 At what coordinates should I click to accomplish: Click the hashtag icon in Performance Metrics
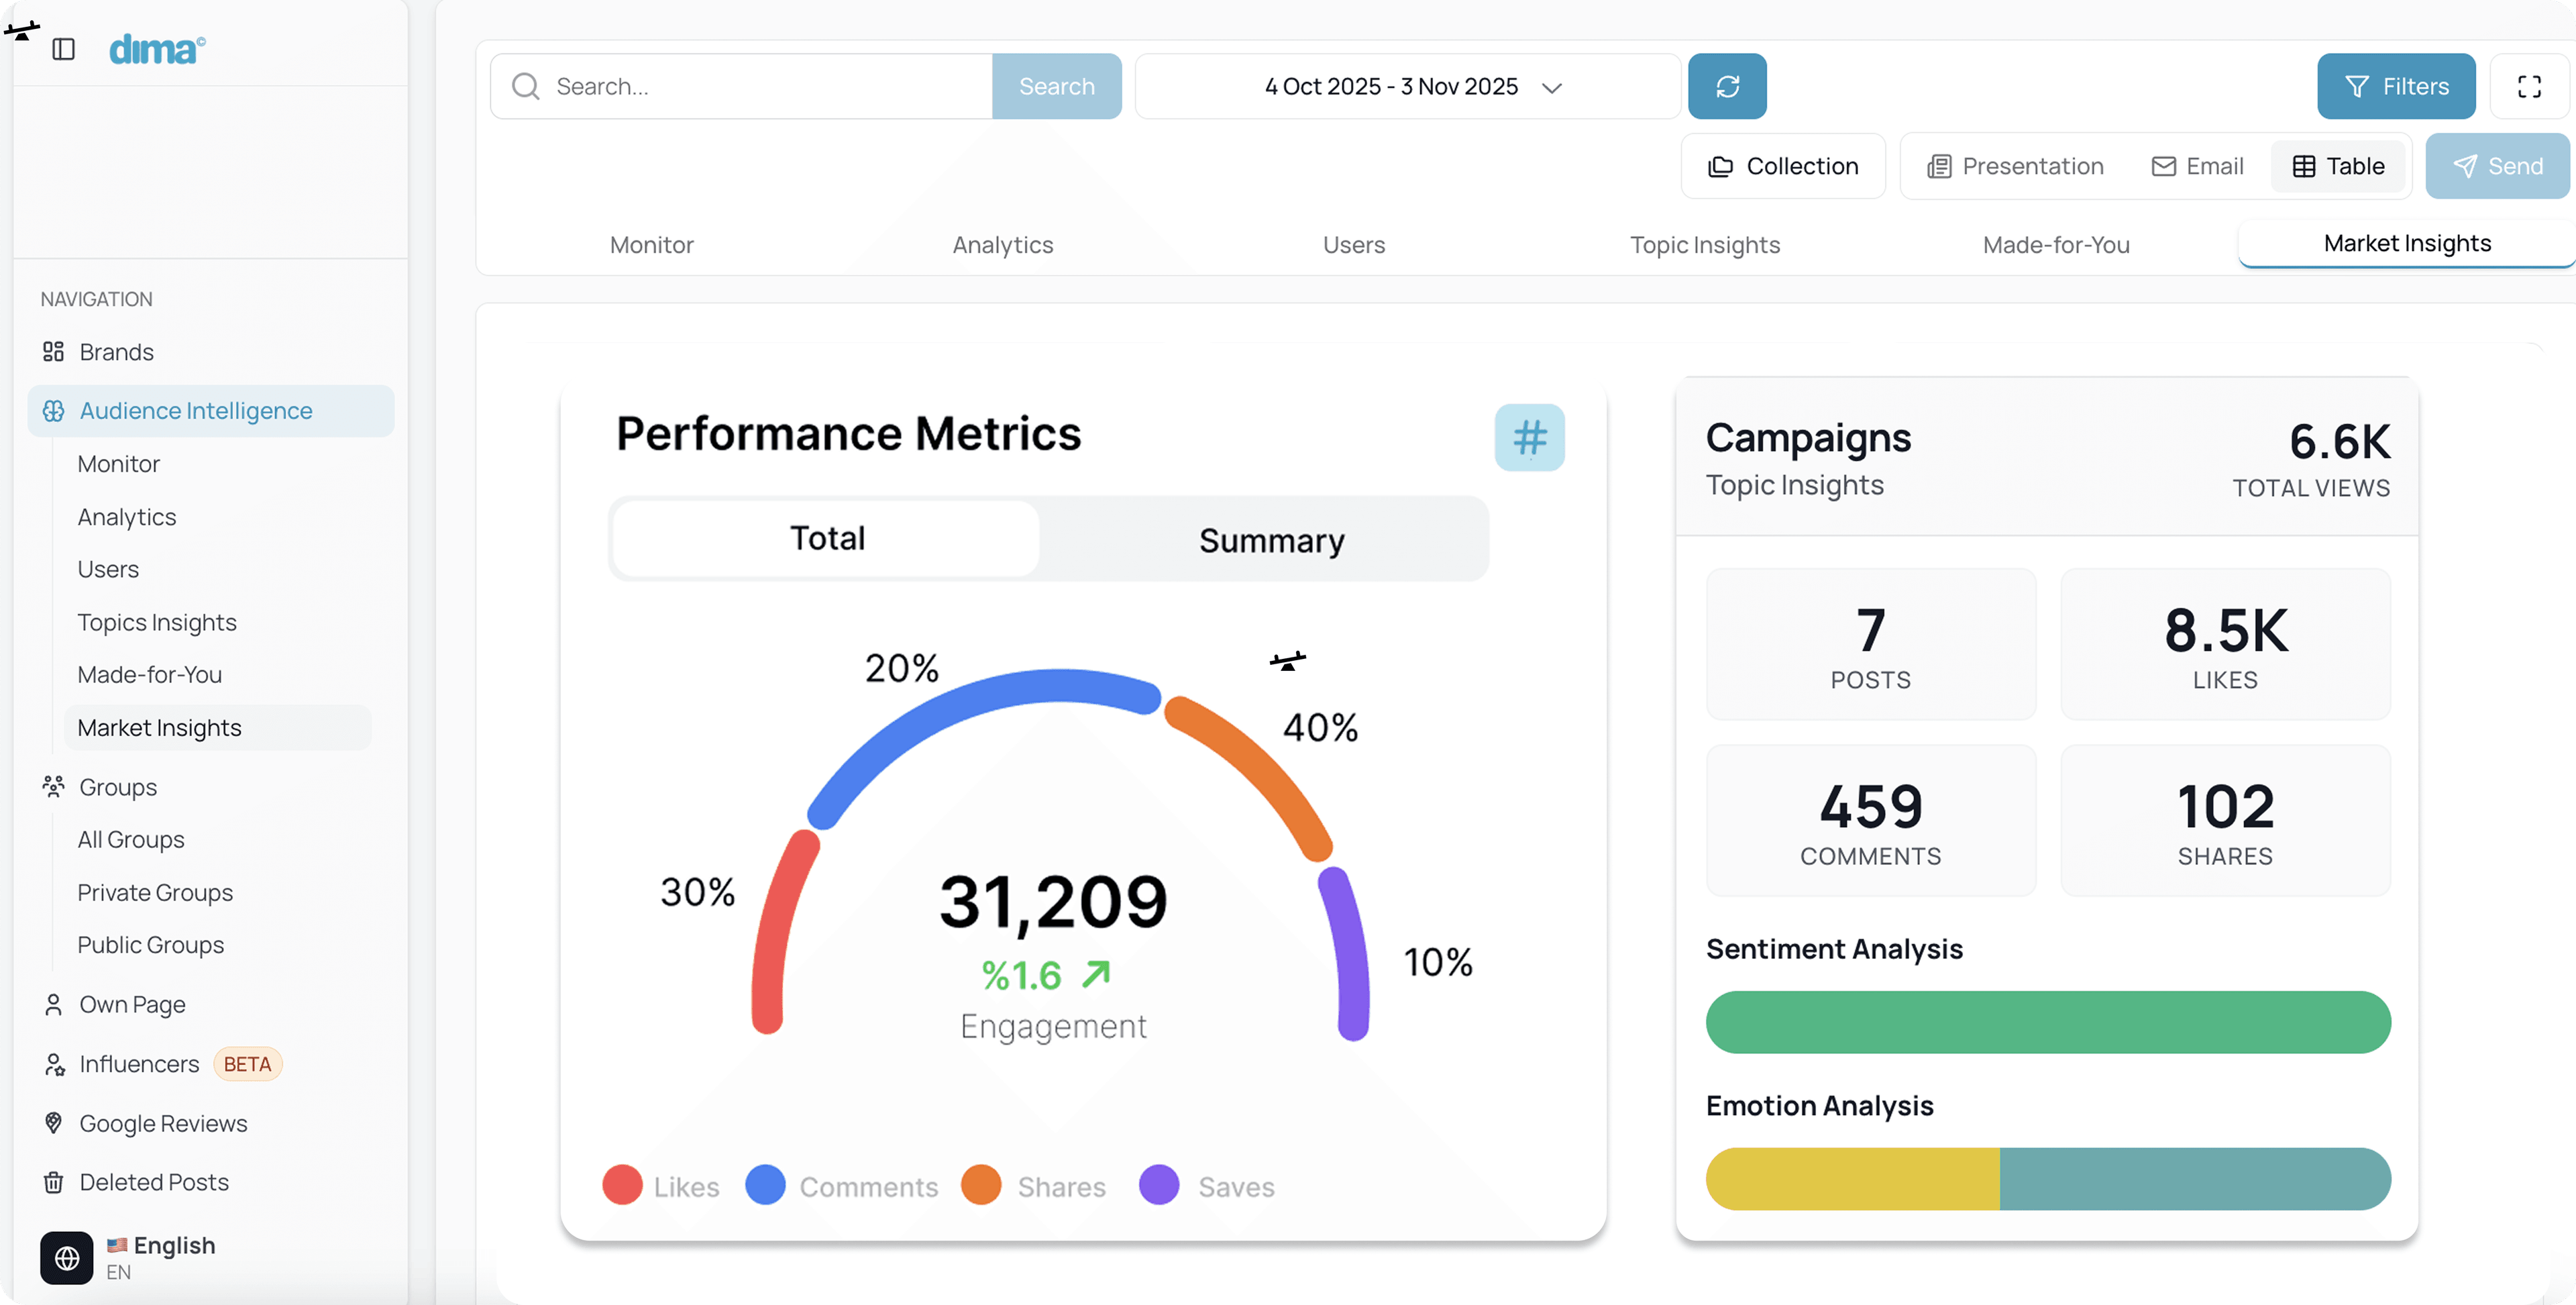[1529, 437]
